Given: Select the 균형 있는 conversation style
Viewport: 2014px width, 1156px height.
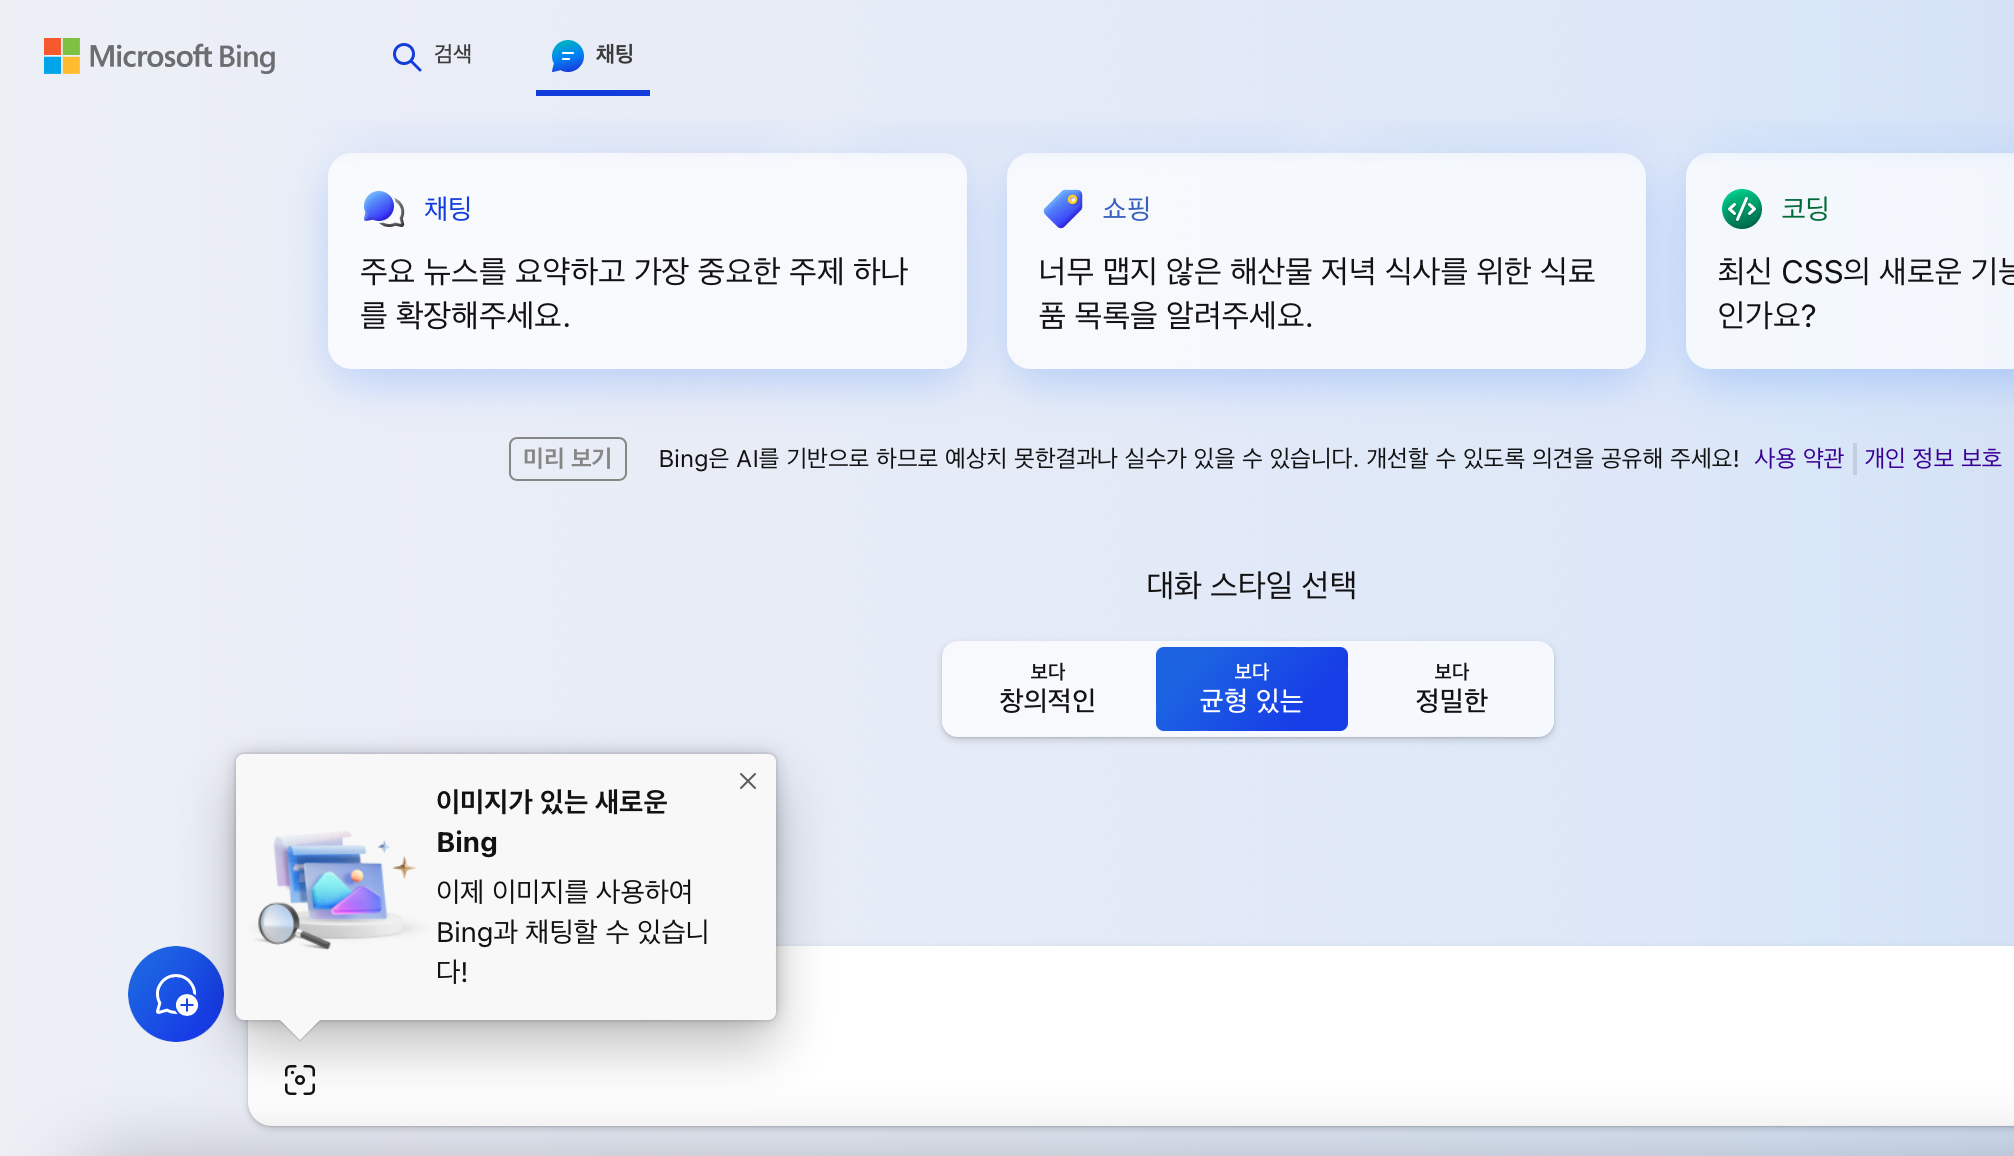Looking at the screenshot, I should point(1251,689).
